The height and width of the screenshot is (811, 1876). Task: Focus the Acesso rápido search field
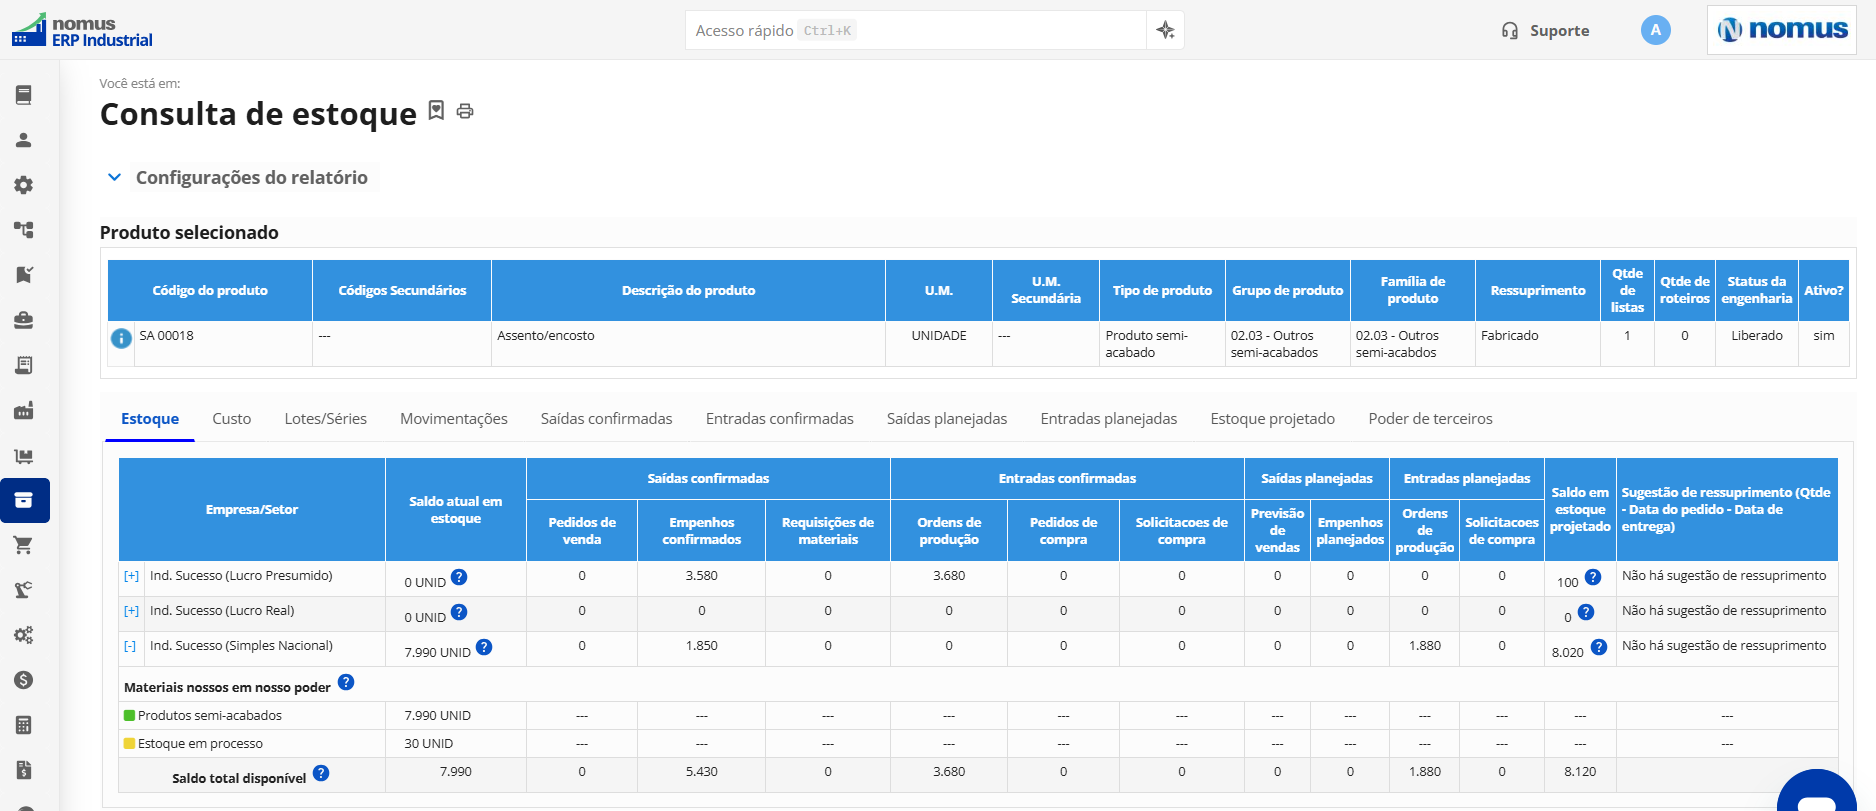coord(916,30)
